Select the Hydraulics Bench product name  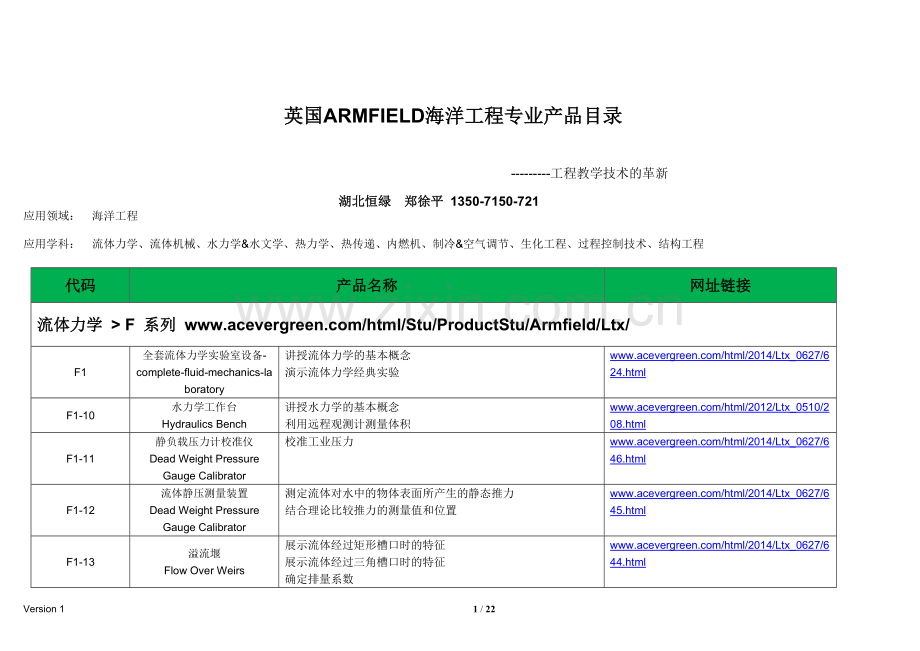pos(204,424)
